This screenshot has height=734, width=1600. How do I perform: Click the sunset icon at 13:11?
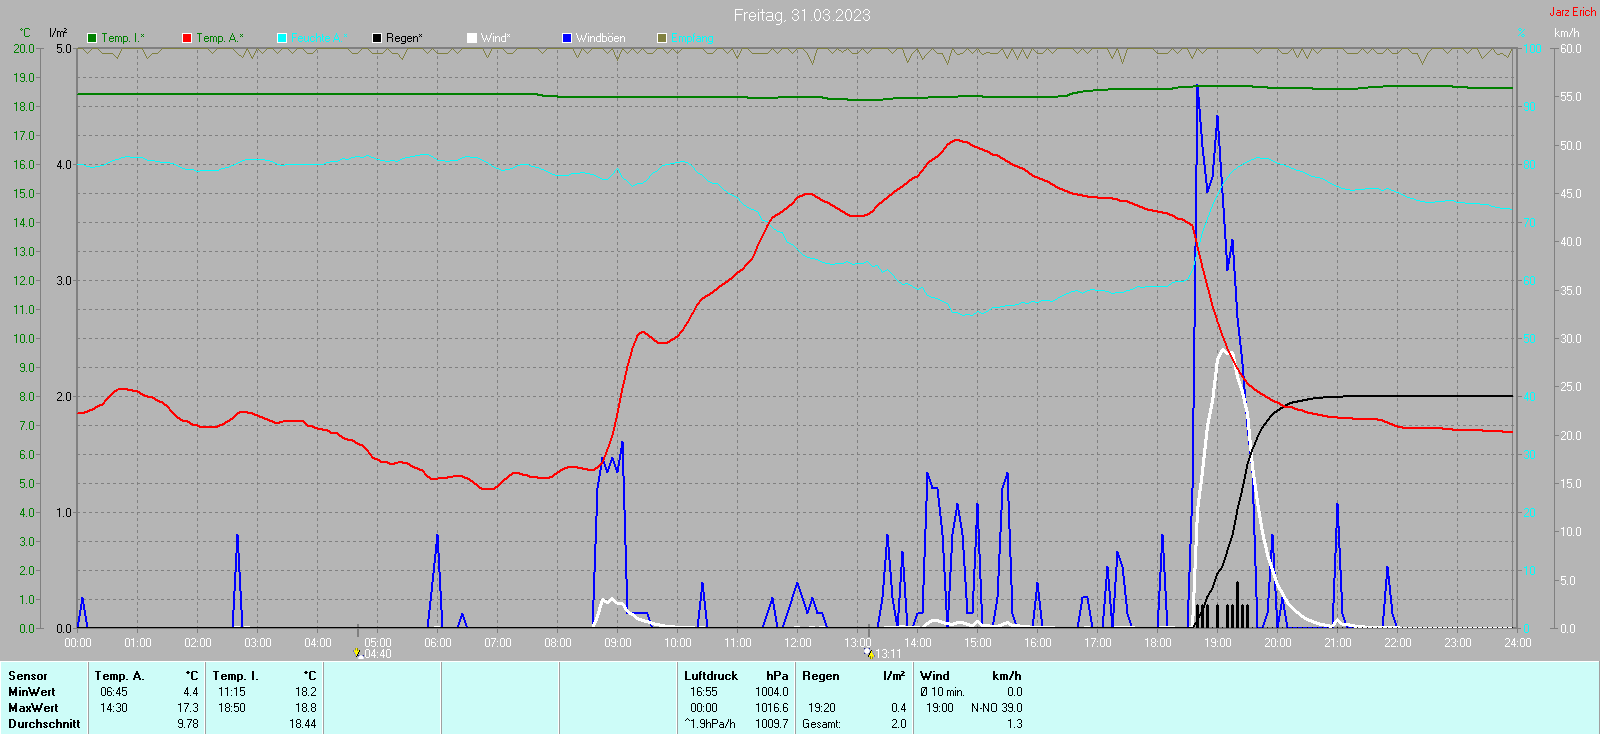[x=868, y=653]
